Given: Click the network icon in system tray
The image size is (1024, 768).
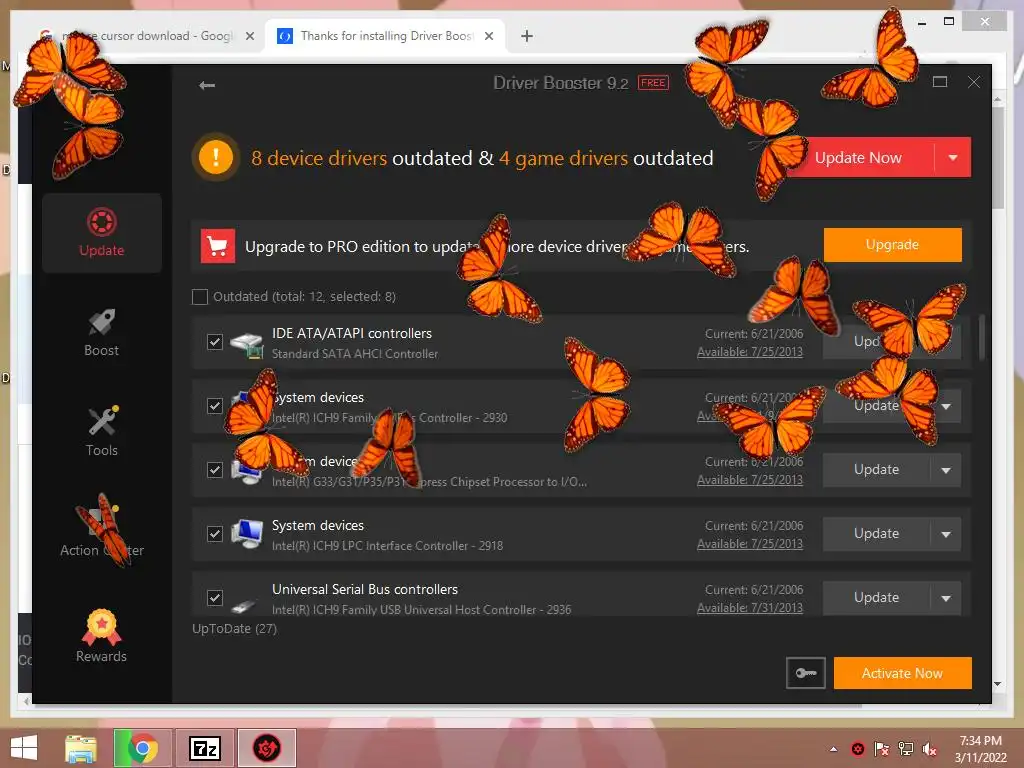Looking at the screenshot, I should tap(906, 749).
